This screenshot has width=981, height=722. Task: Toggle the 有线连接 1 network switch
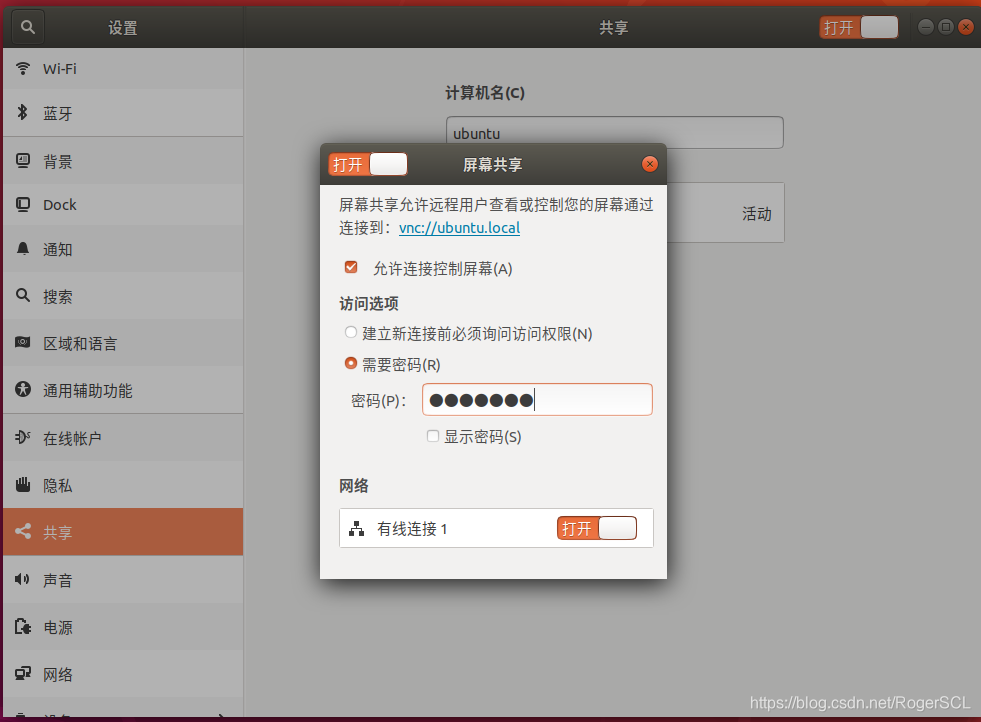point(597,528)
